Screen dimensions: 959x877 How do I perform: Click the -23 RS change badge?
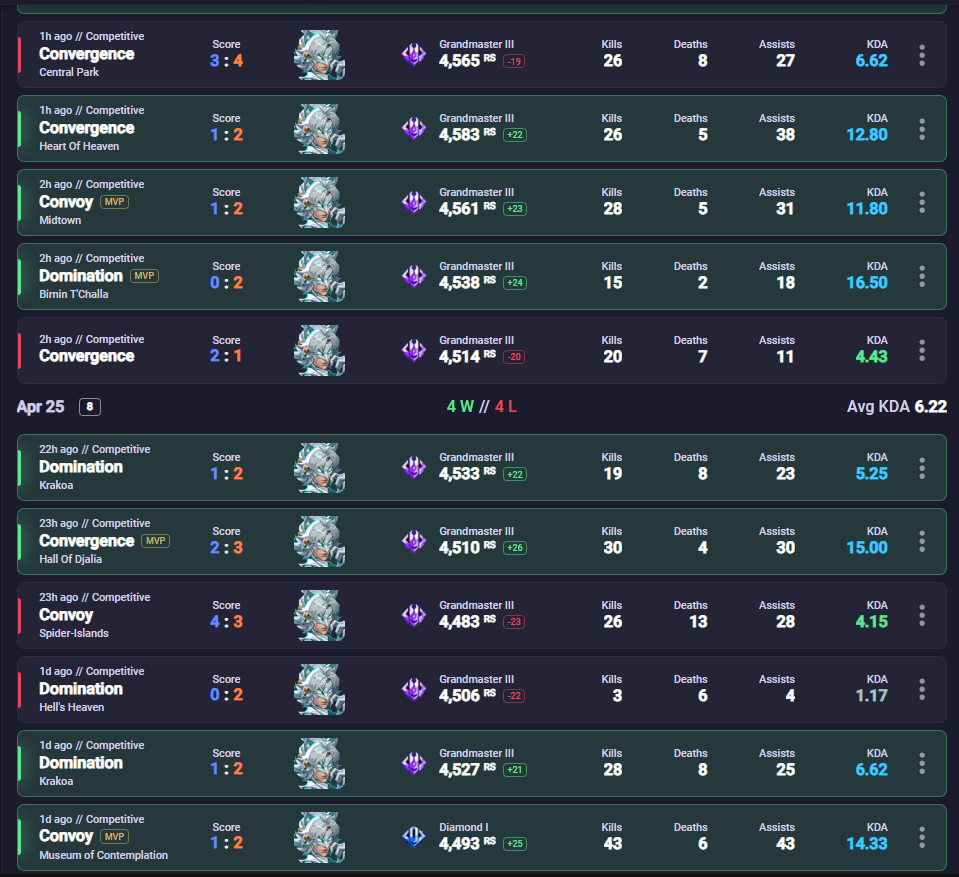point(514,622)
